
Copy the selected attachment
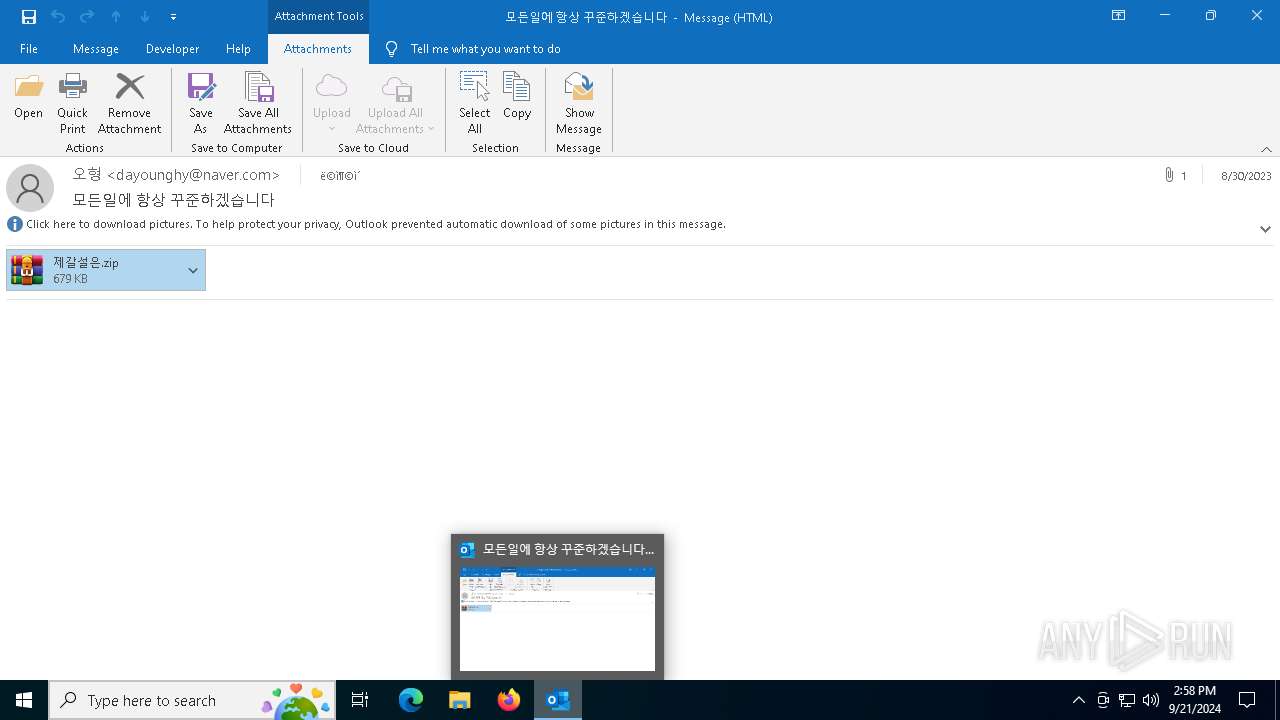(x=517, y=96)
